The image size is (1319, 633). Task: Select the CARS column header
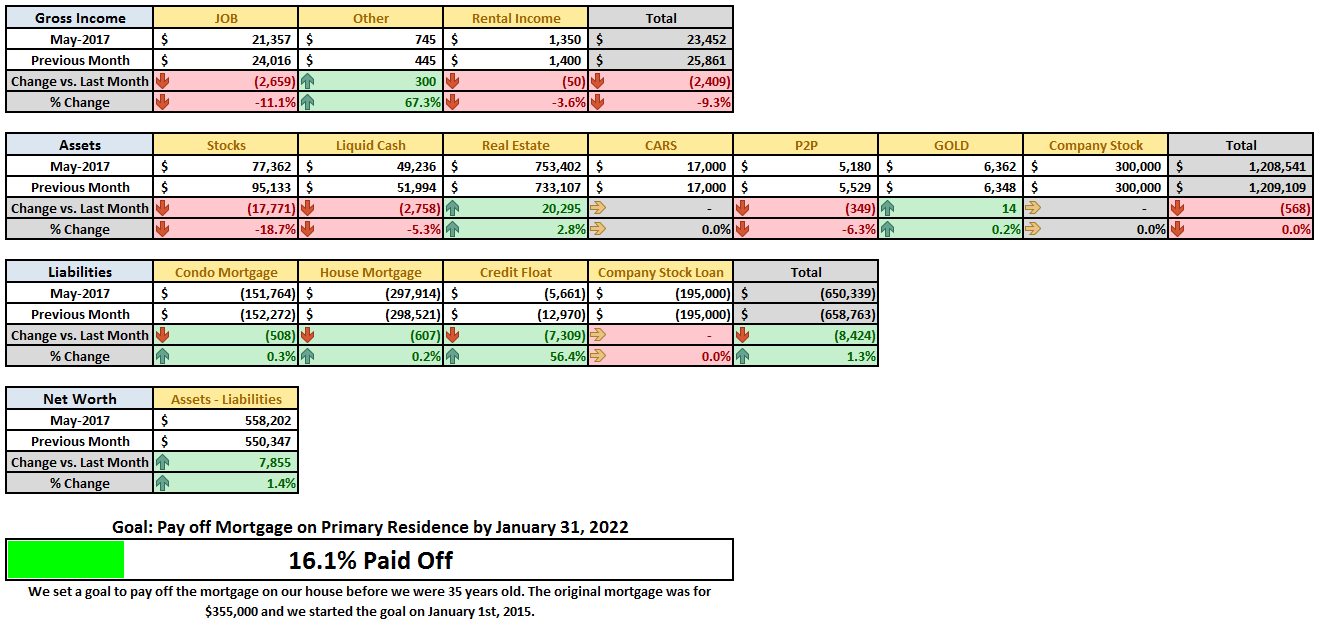pos(661,145)
